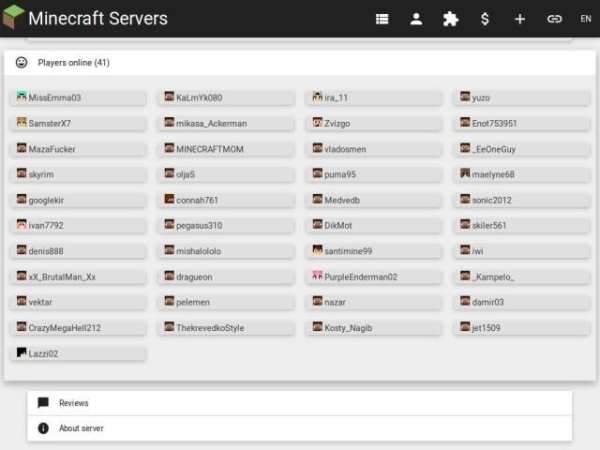Click MissEmma03's avatar head icon
This screenshot has width=600, height=450.
pos(22,96)
